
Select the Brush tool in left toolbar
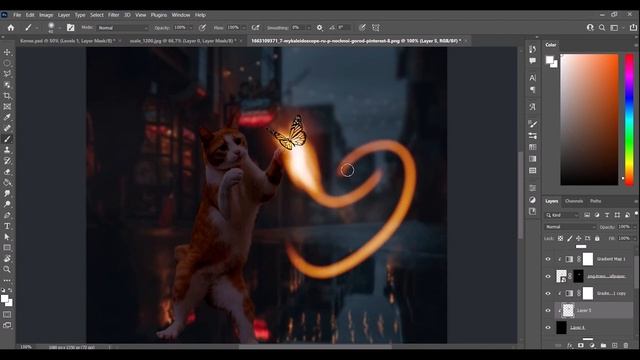click(x=7, y=139)
